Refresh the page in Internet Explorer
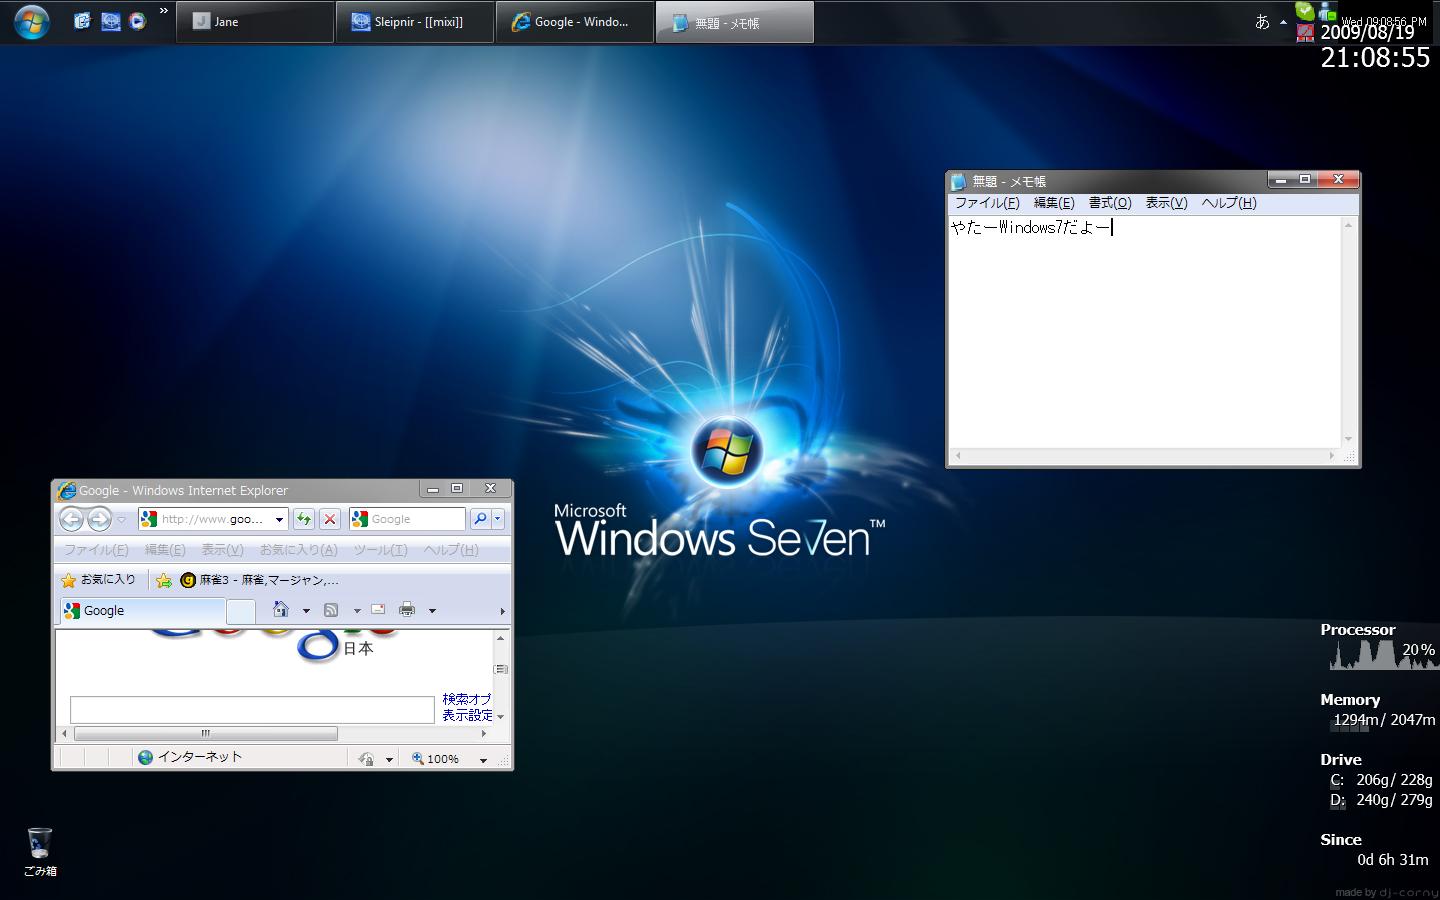 click(x=303, y=519)
